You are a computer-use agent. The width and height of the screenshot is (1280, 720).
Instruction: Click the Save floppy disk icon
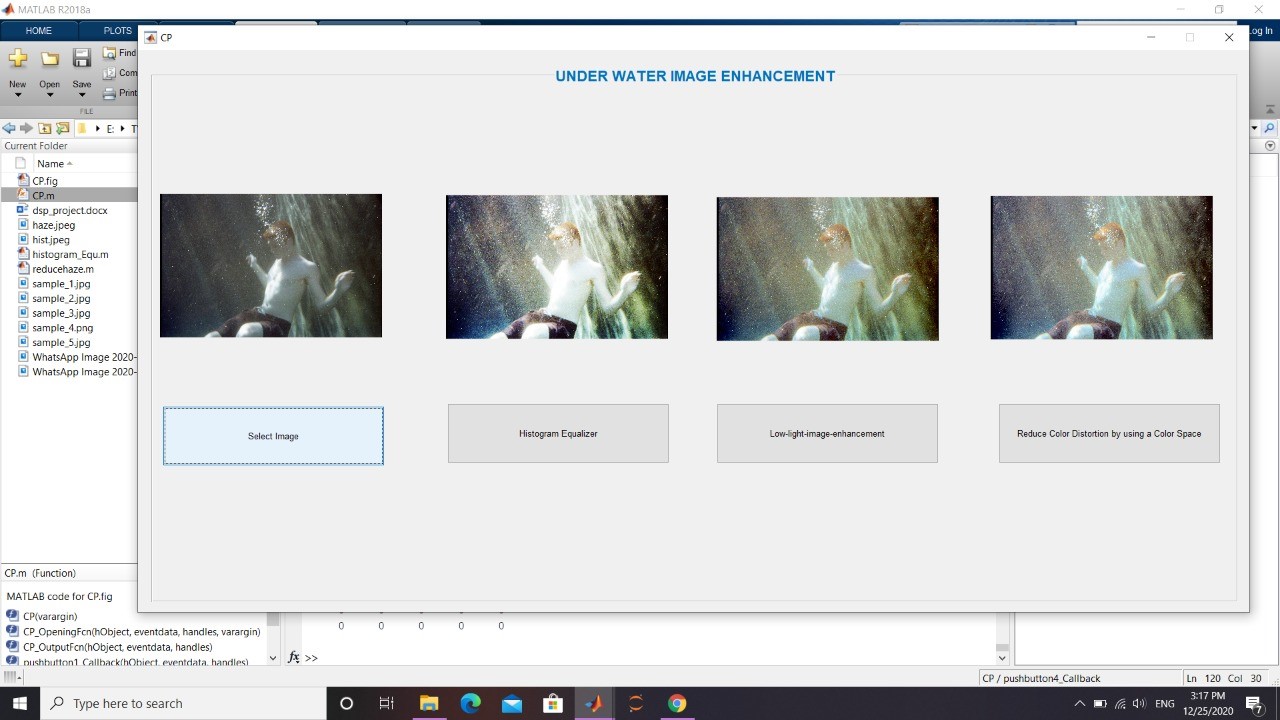click(82, 58)
